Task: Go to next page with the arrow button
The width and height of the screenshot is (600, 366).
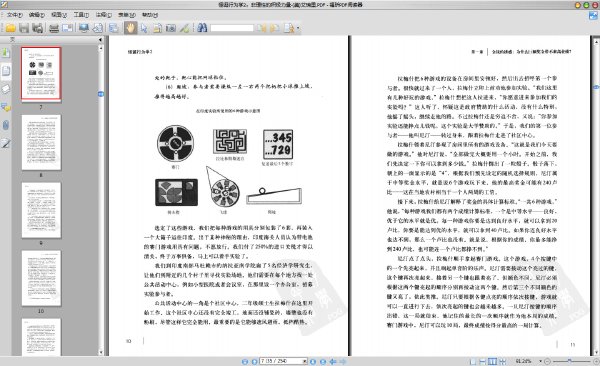Action: click(313, 361)
